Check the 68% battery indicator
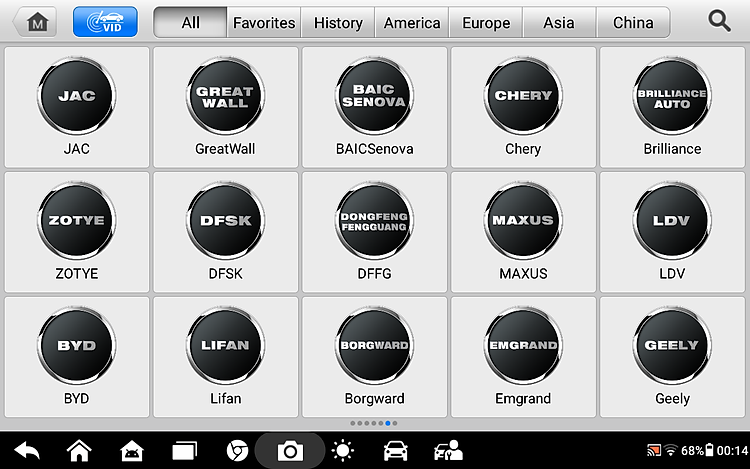Screen dimensions: 750x469 click(x=697, y=450)
